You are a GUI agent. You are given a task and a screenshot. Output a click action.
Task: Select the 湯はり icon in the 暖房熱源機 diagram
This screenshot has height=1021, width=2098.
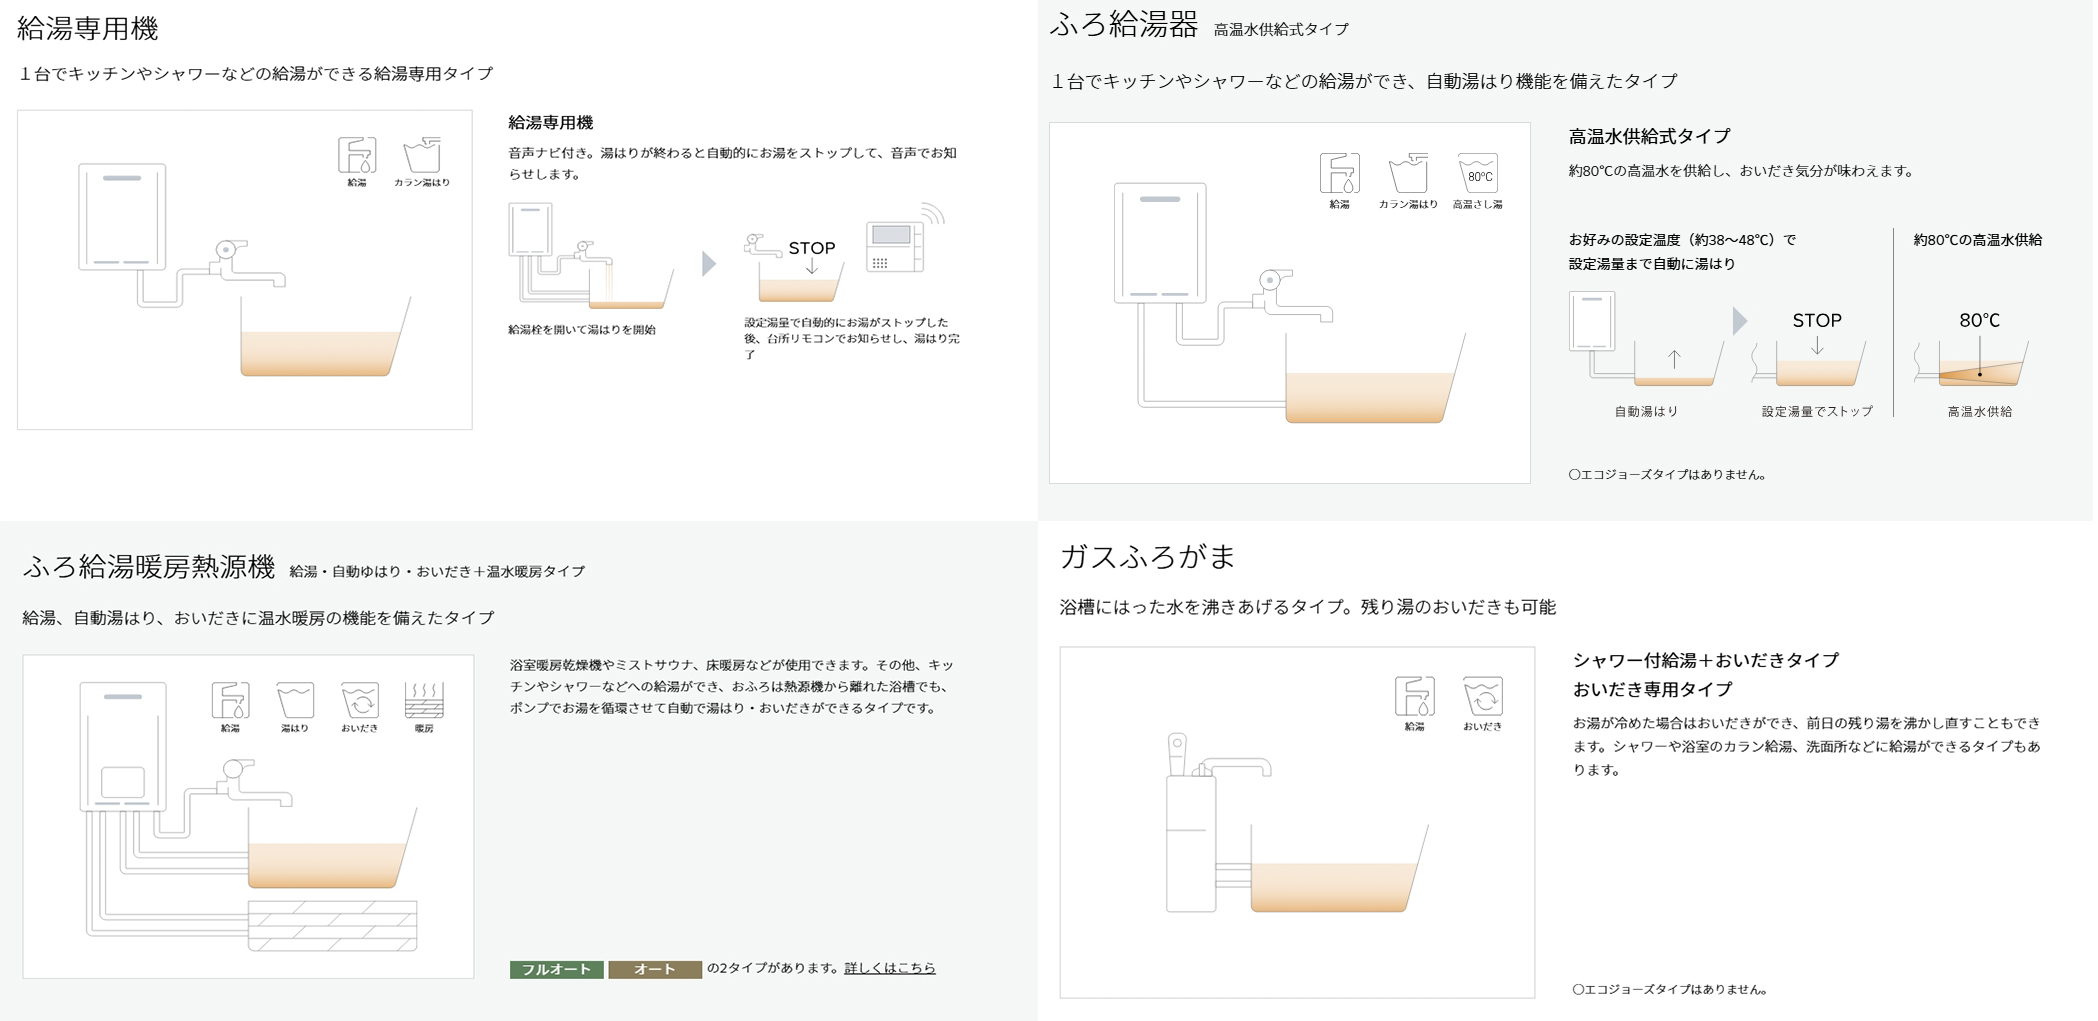click(295, 701)
